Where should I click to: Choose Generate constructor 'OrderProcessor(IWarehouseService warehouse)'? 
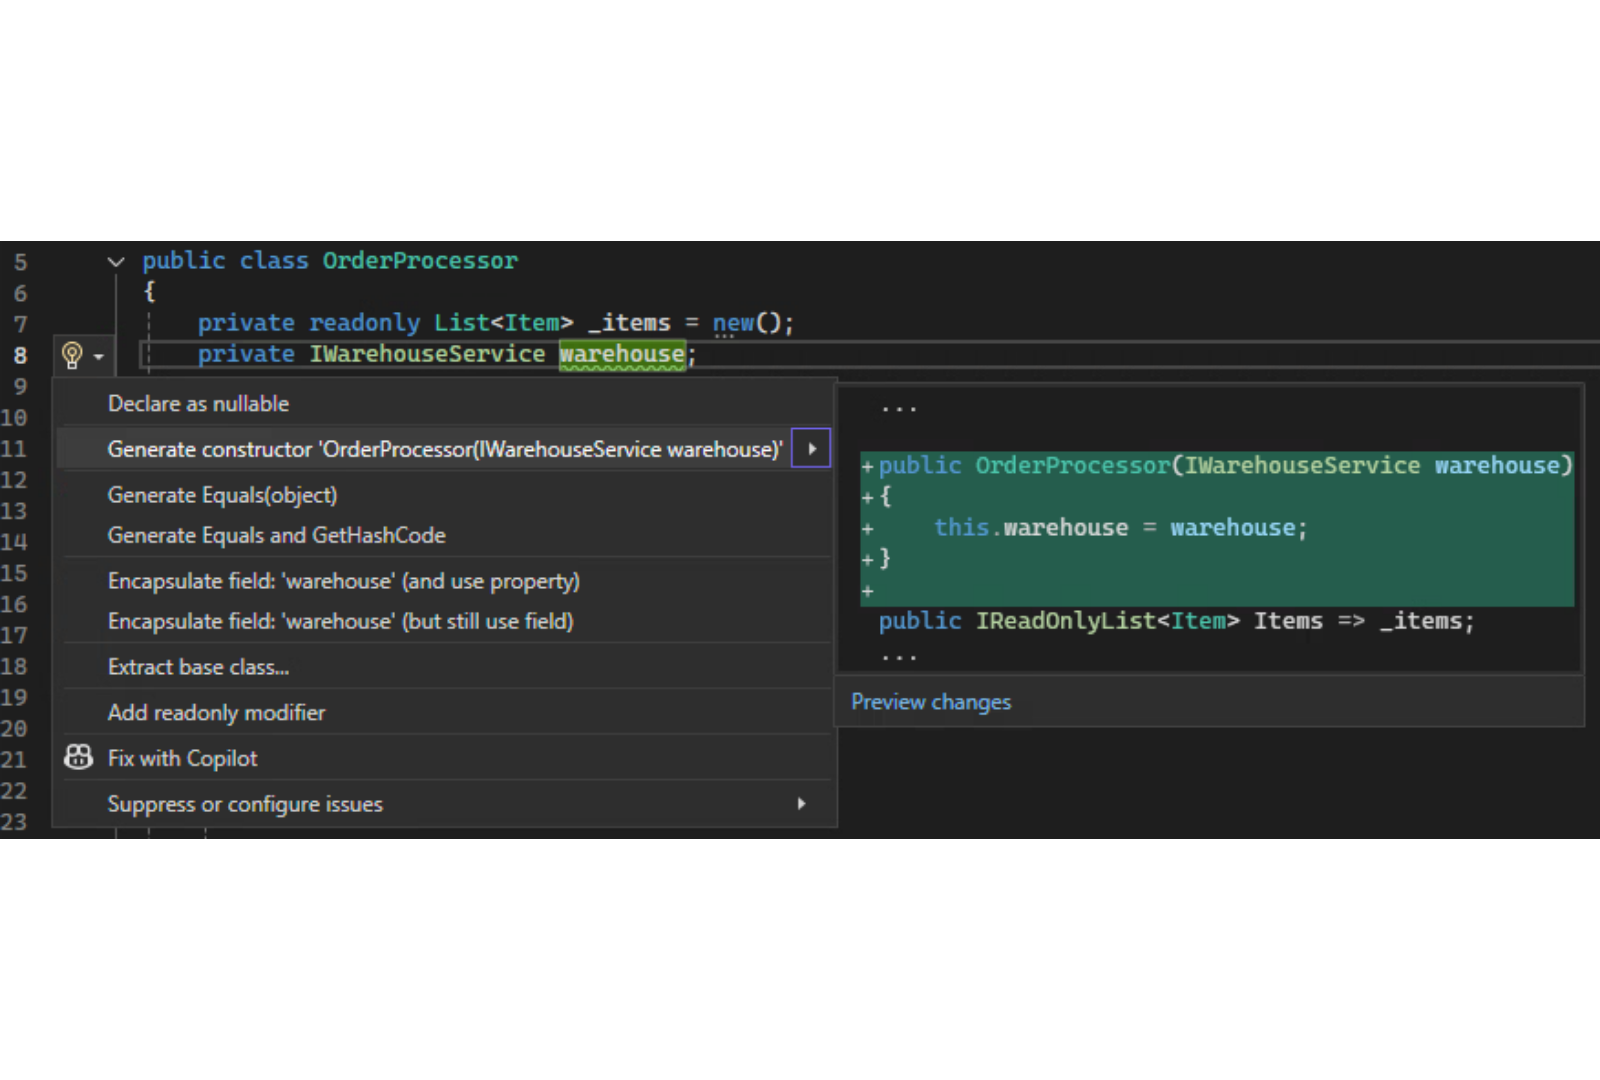coord(444,450)
